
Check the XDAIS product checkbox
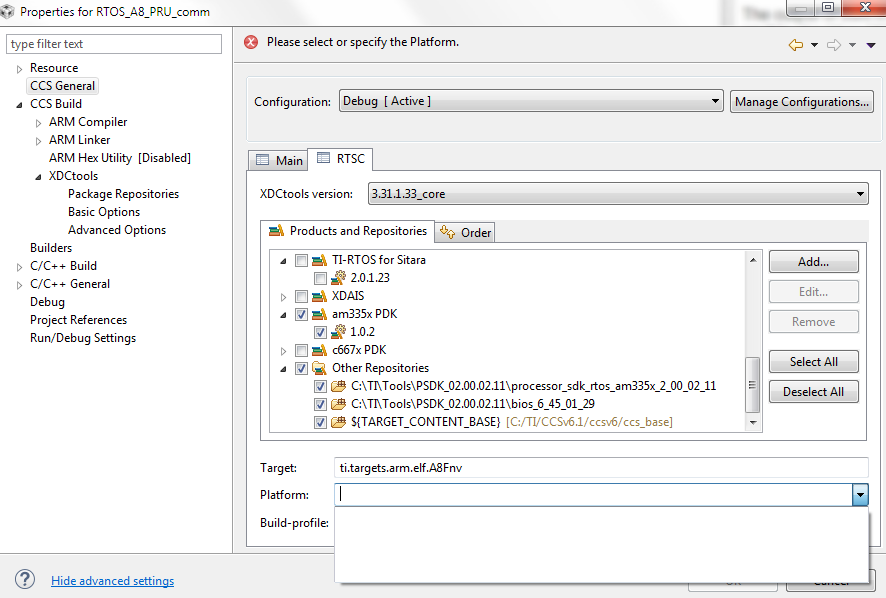[302, 296]
